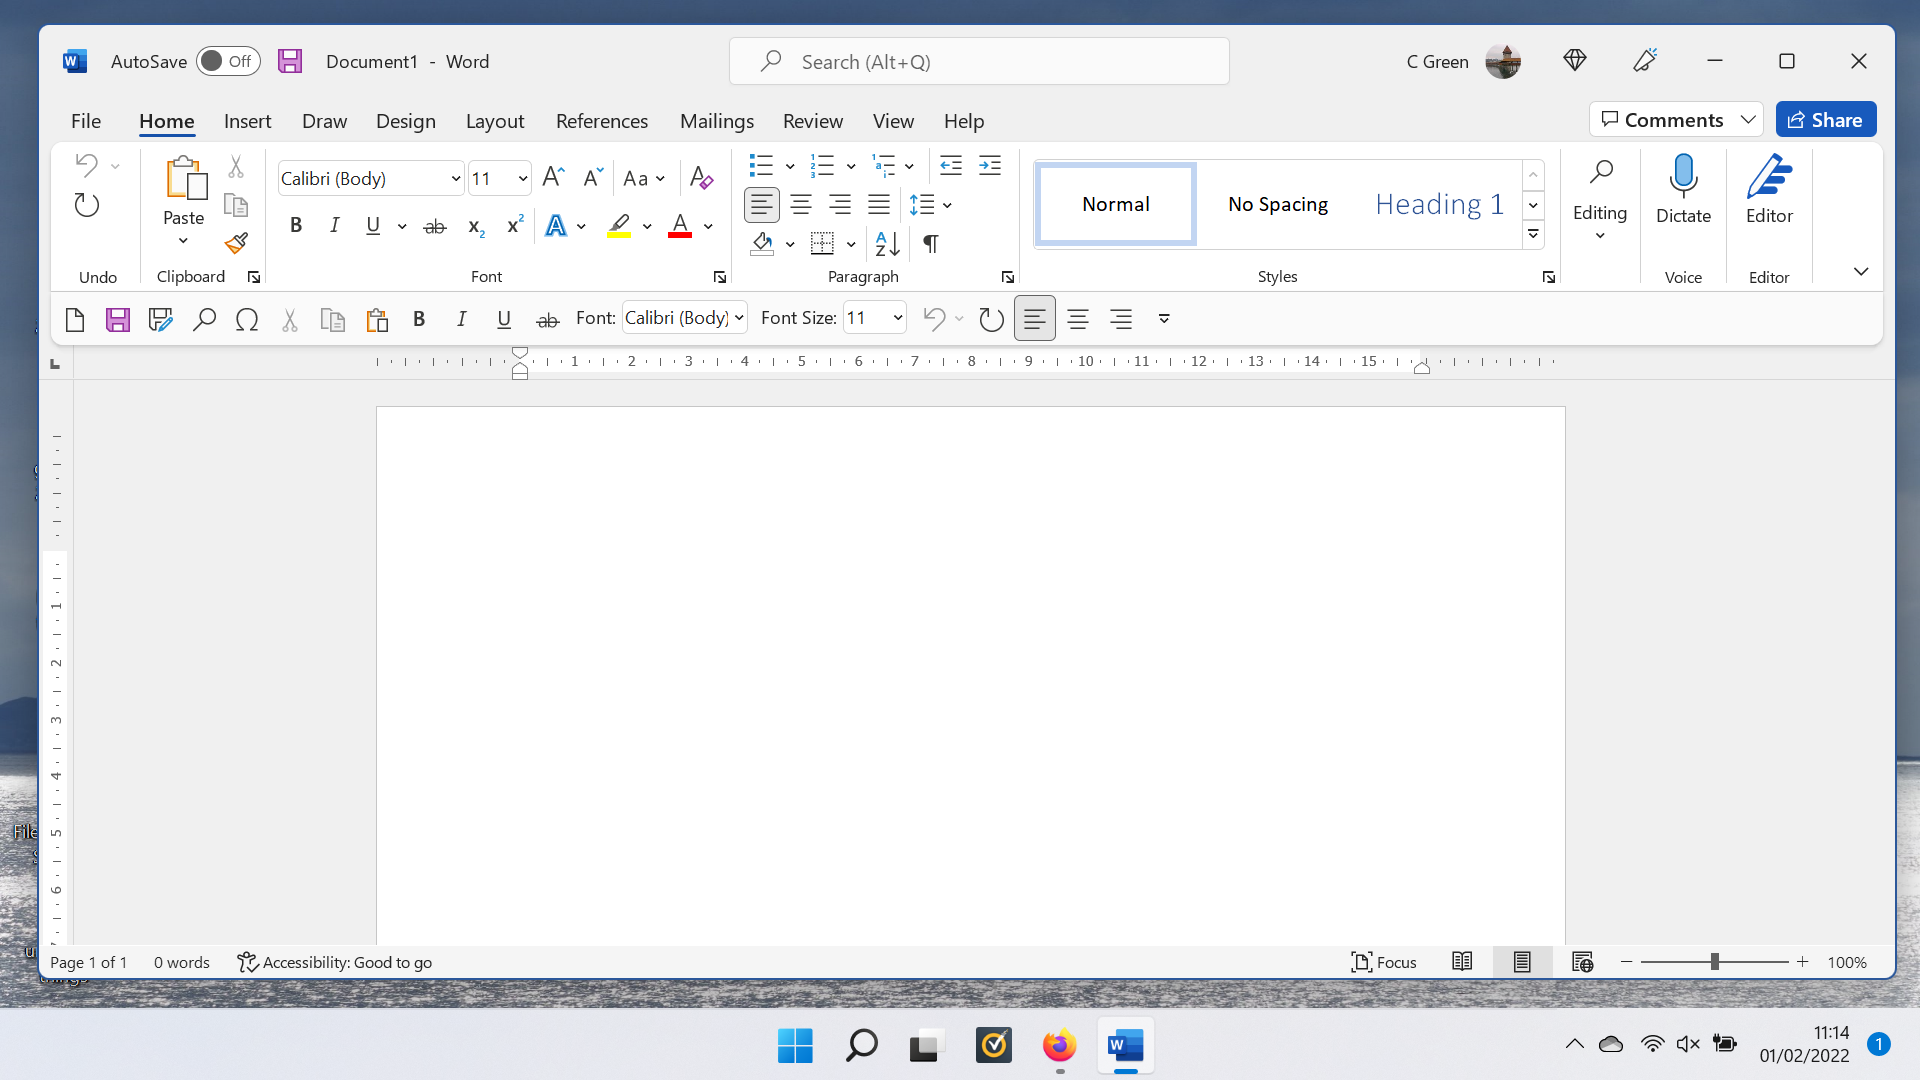Open Firefox from the taskbar
Image resolution: width=1920 pixels, height=1080 pixels.
pyautogui.click(x=1059, y=1046)
